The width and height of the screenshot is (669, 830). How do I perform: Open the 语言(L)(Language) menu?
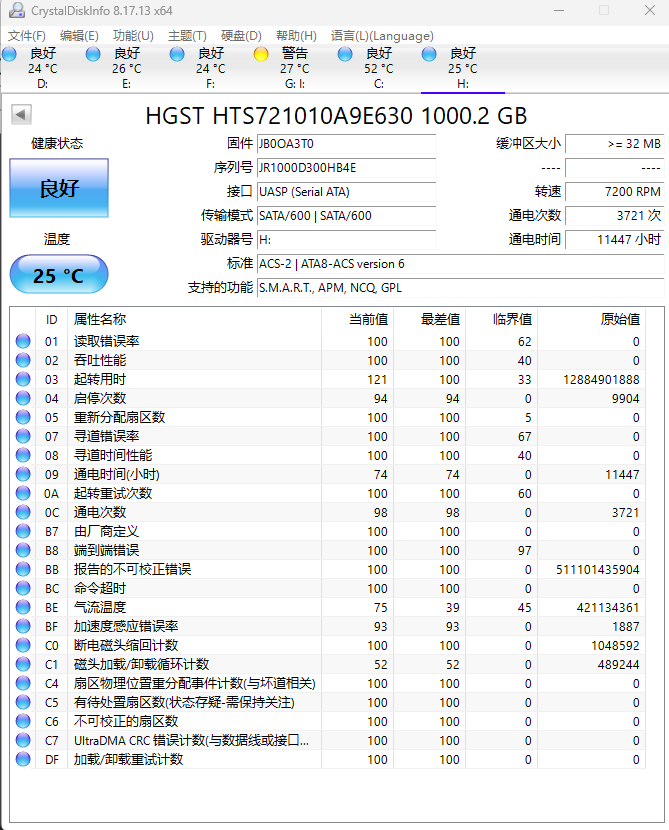382,35
